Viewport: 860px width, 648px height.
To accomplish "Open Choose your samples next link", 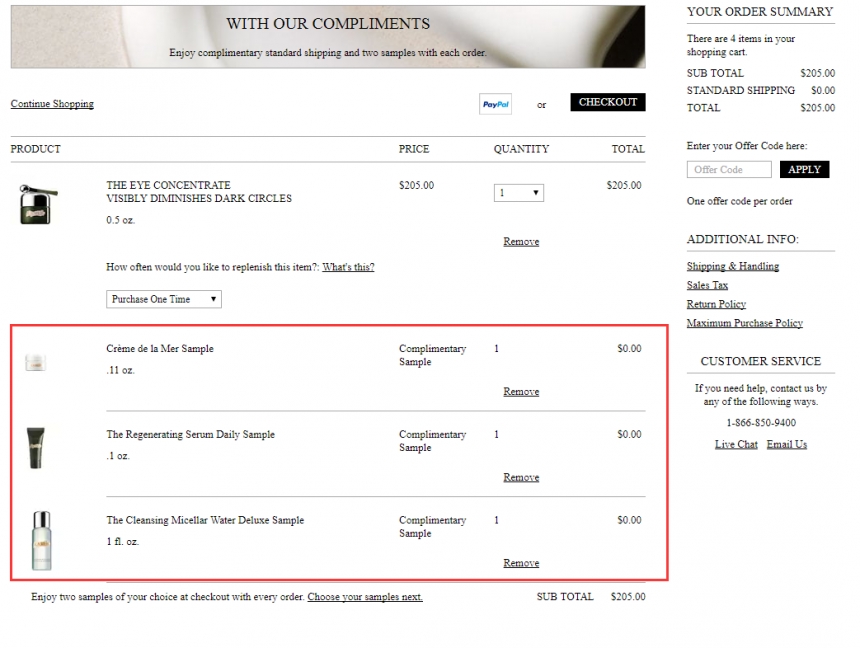I will 365,597.
